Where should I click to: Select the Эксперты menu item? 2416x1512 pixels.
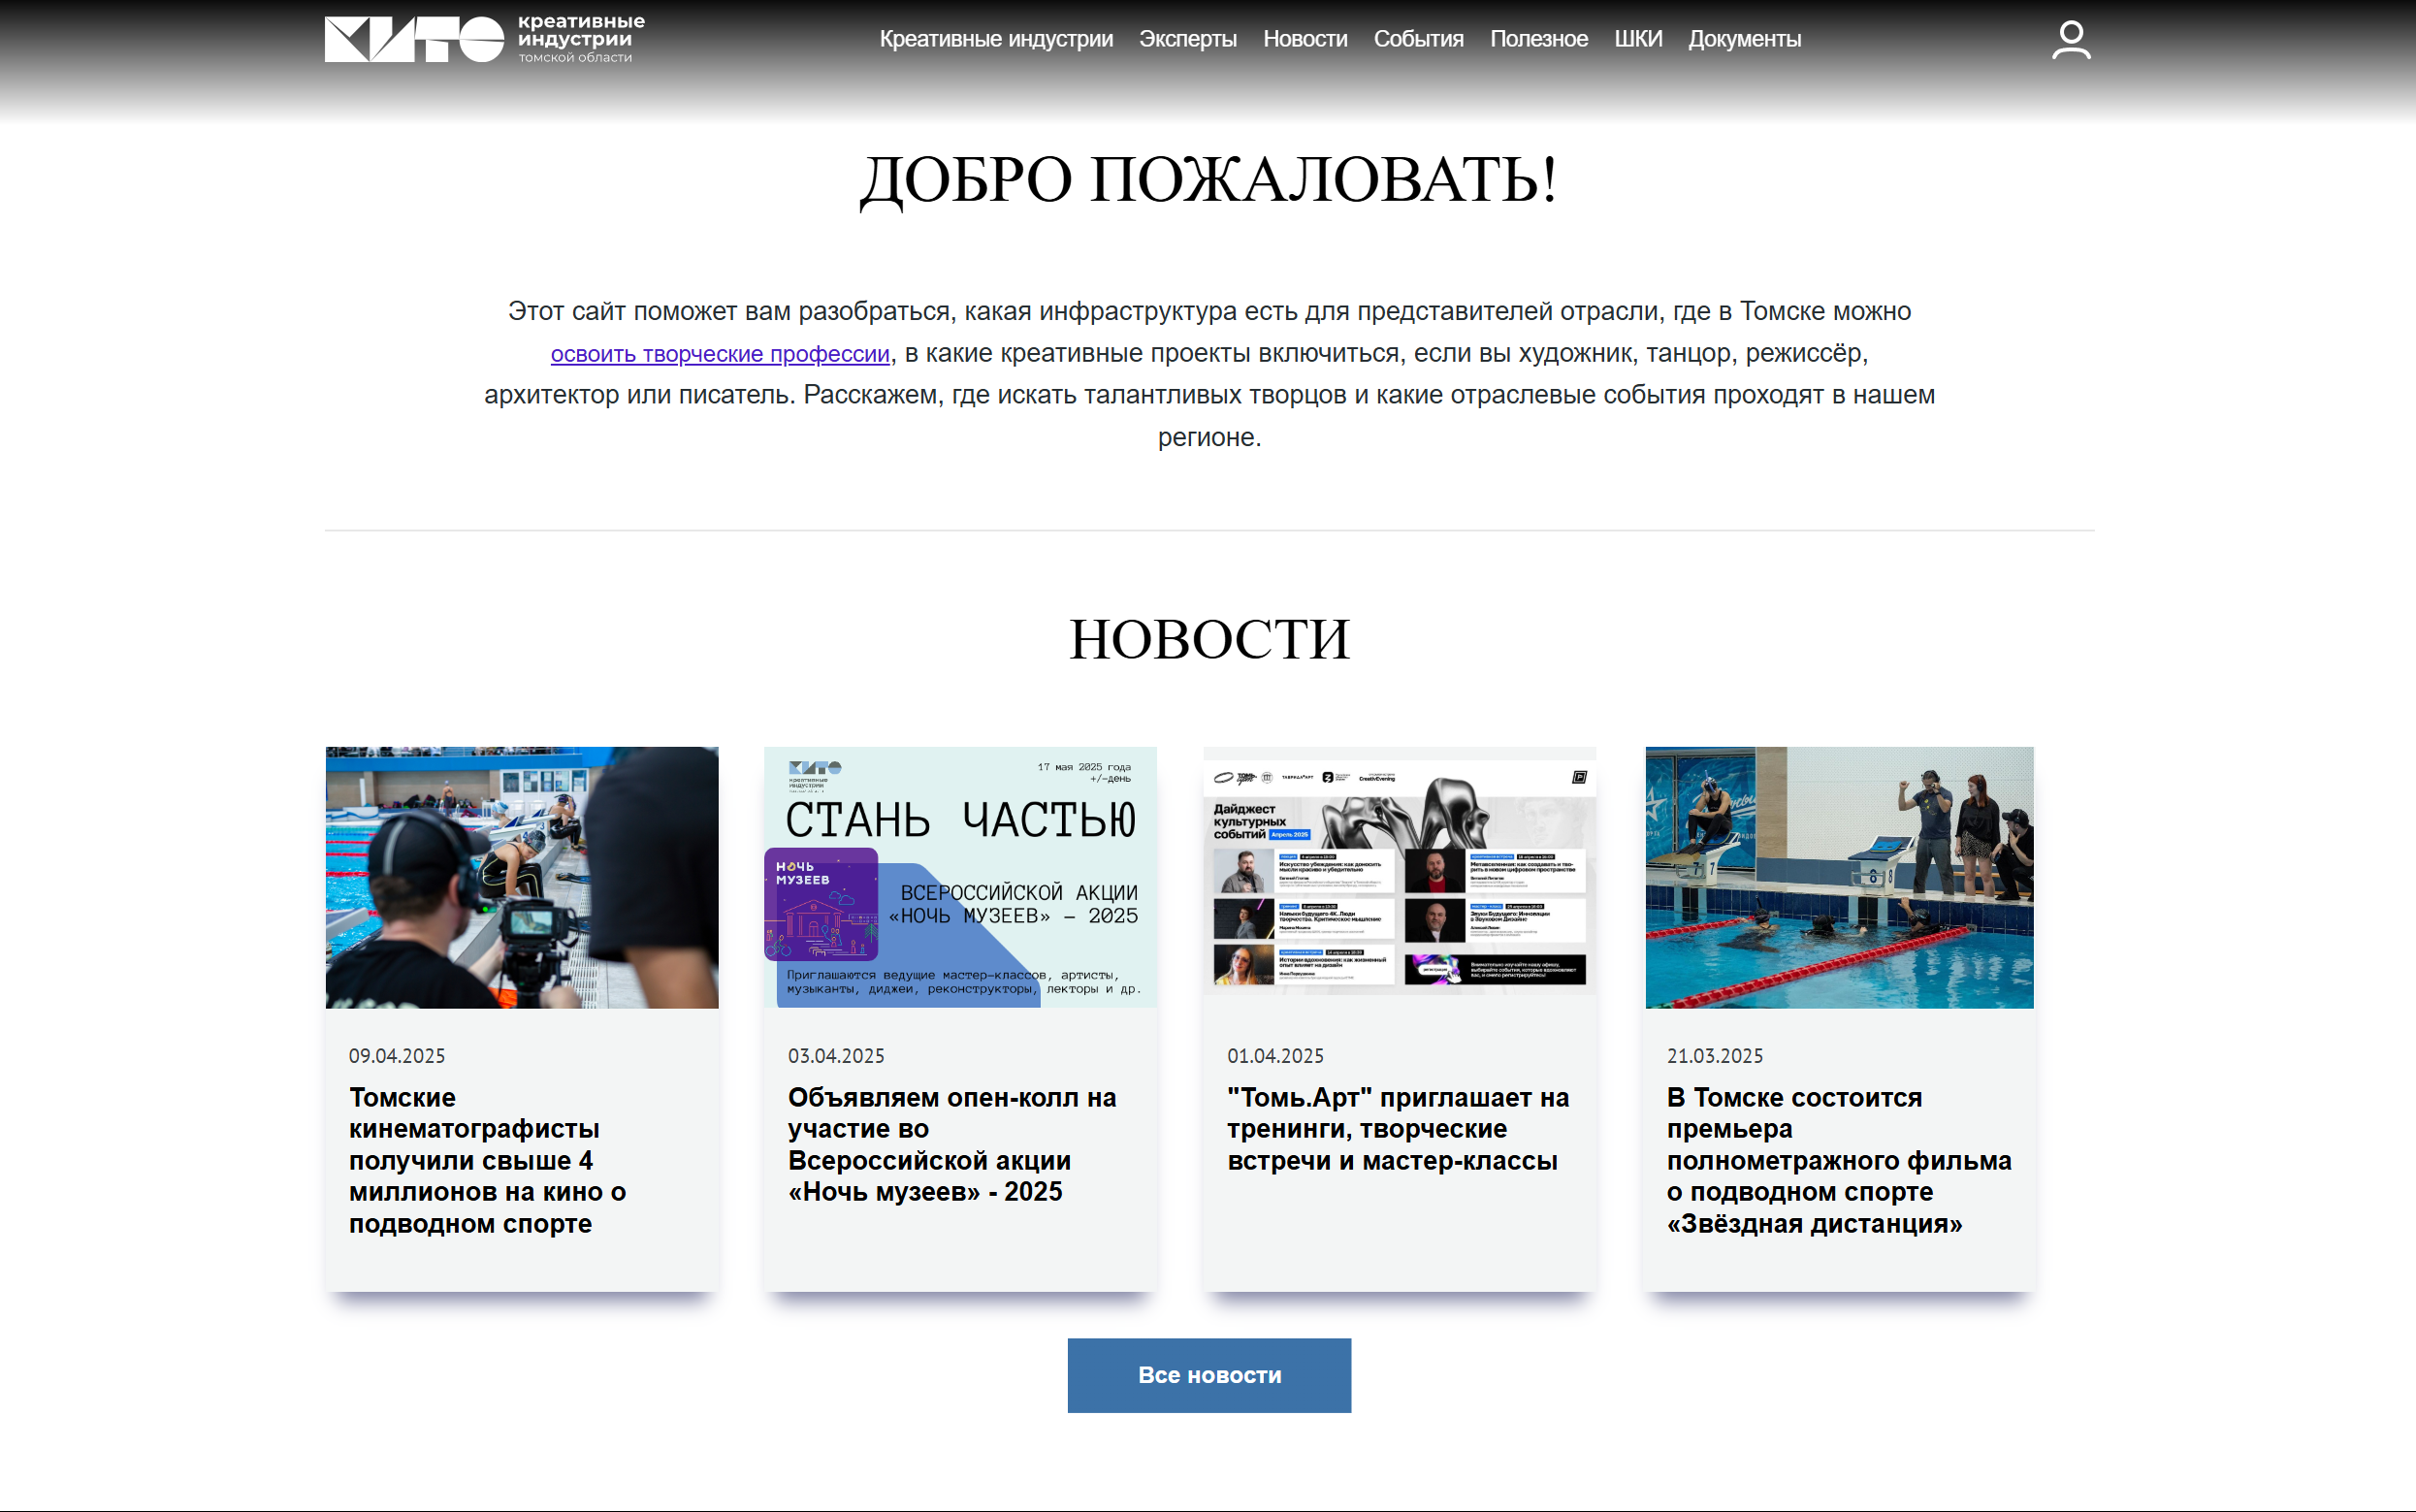click(x=1188, y=39)
